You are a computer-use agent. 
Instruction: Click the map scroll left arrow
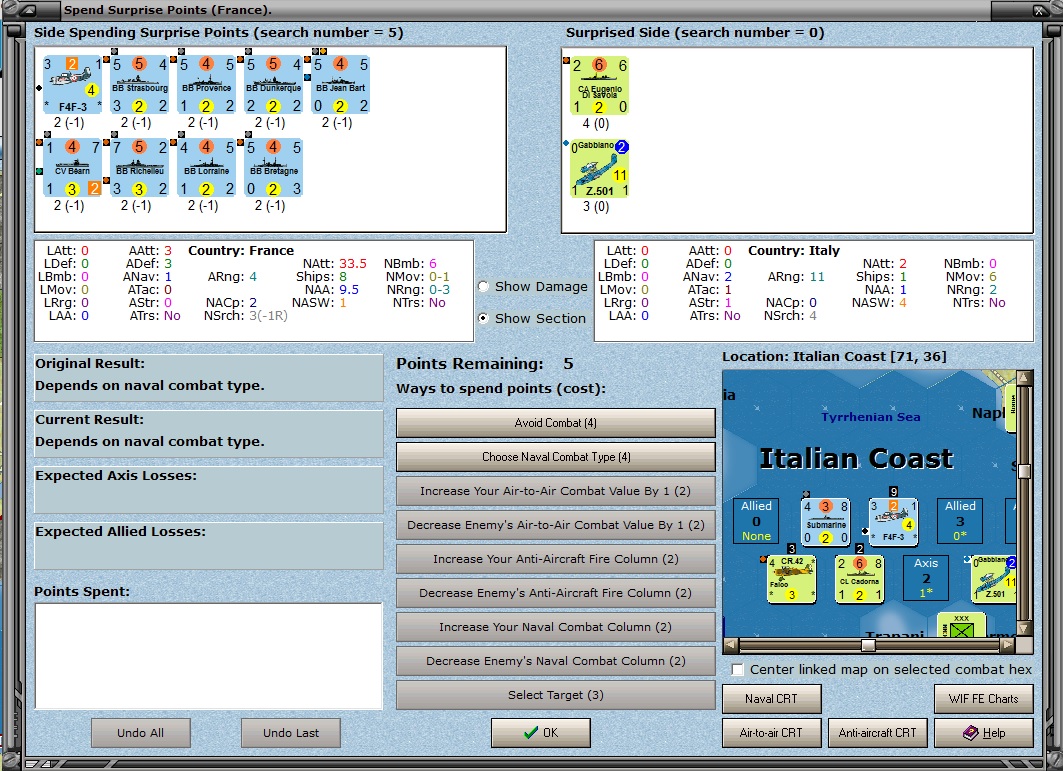[730, 645]
